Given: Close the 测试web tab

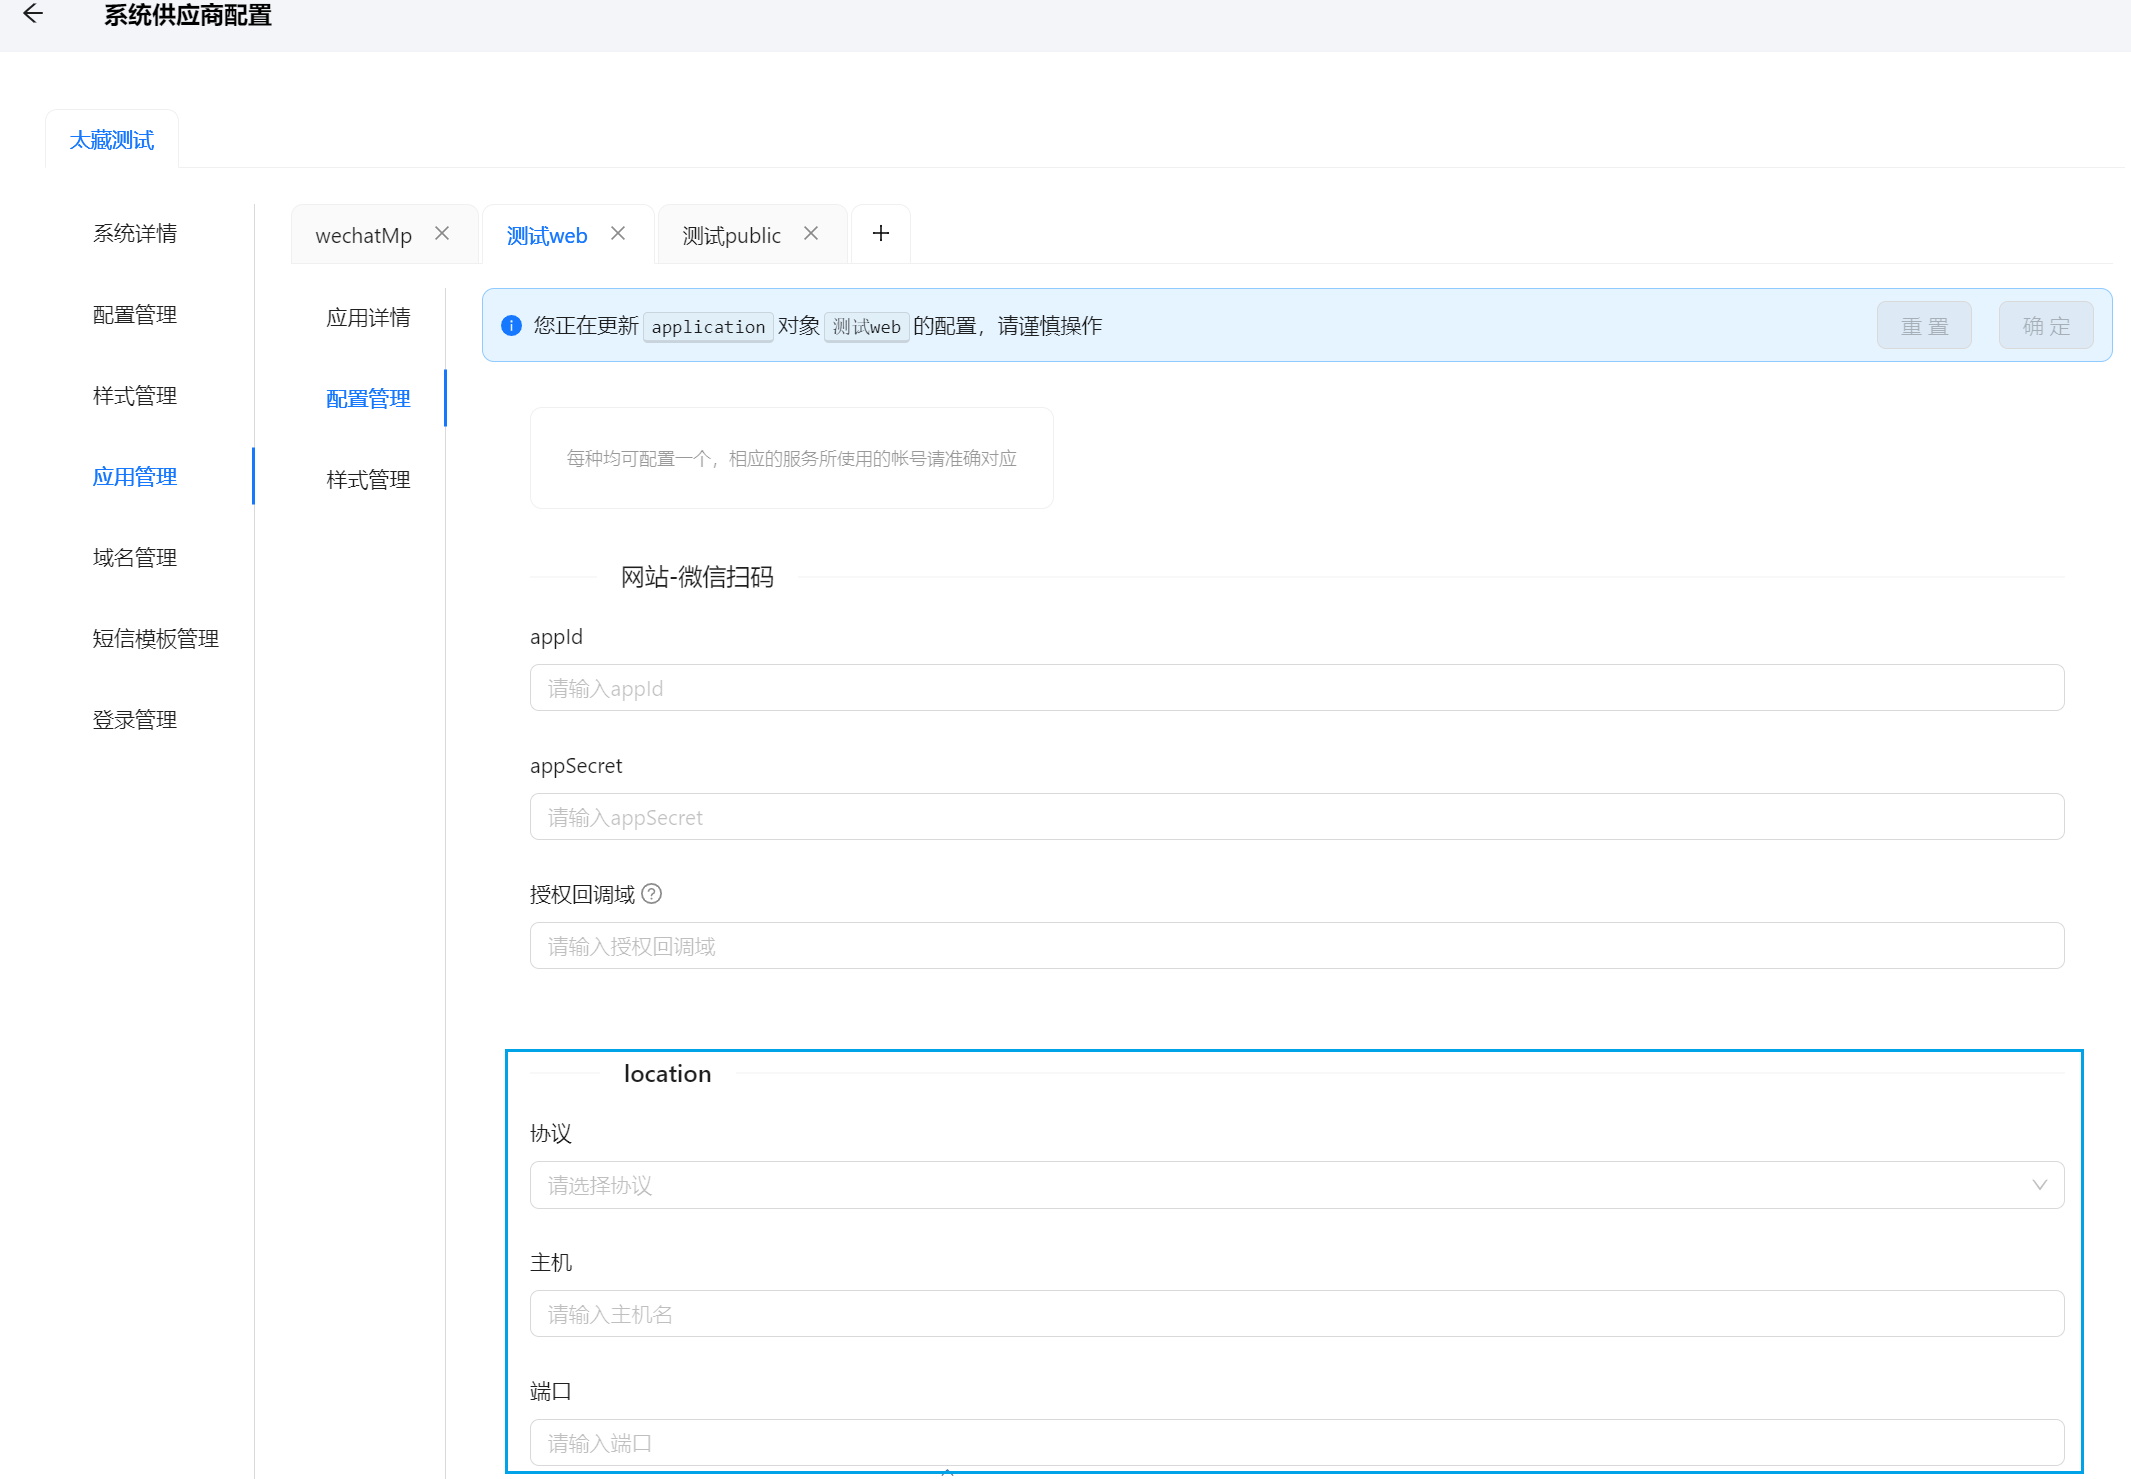Looking at the screenshot, I should [x=618, y=233].
